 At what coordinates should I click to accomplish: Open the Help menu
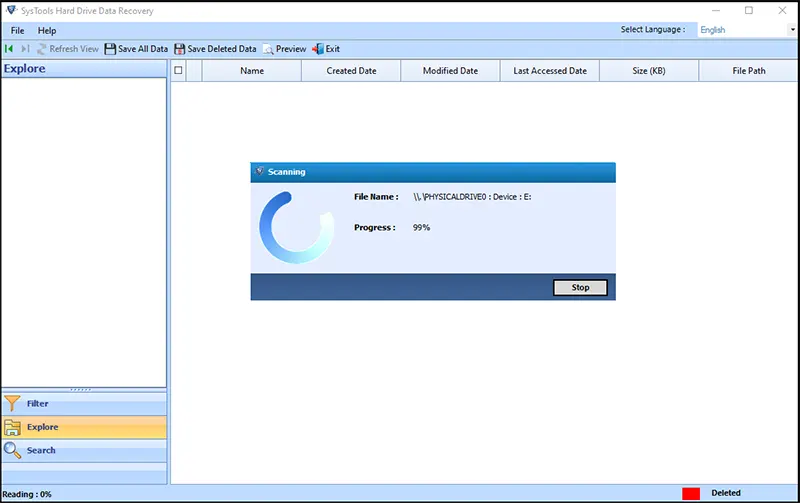point(47,31)
